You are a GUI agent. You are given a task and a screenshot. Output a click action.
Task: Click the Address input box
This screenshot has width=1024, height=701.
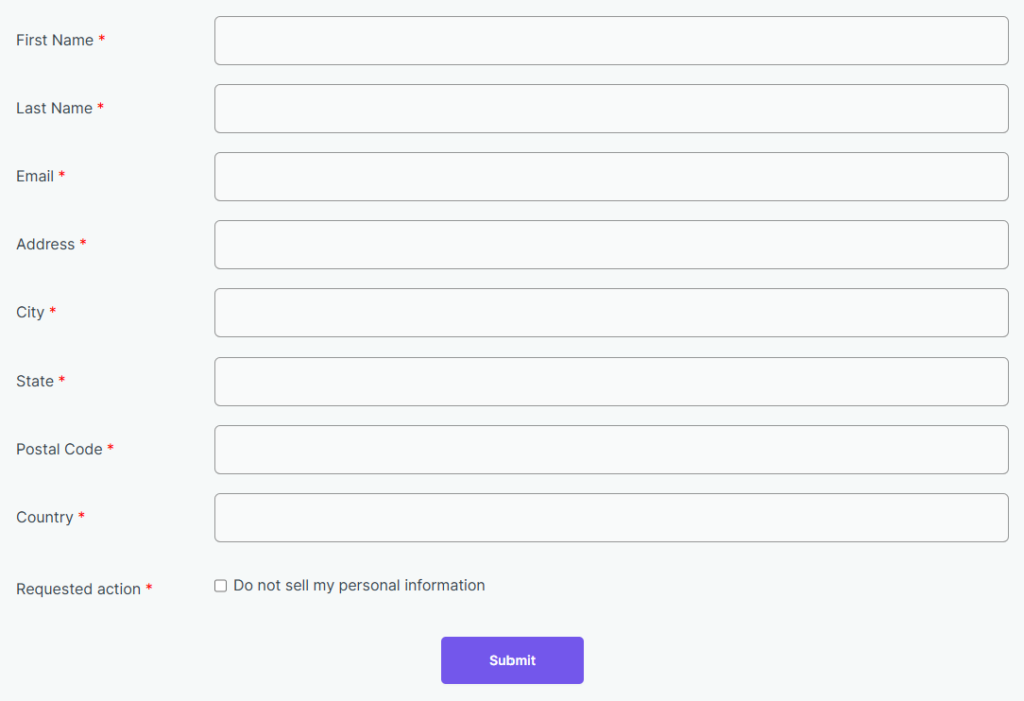(611, 244)
